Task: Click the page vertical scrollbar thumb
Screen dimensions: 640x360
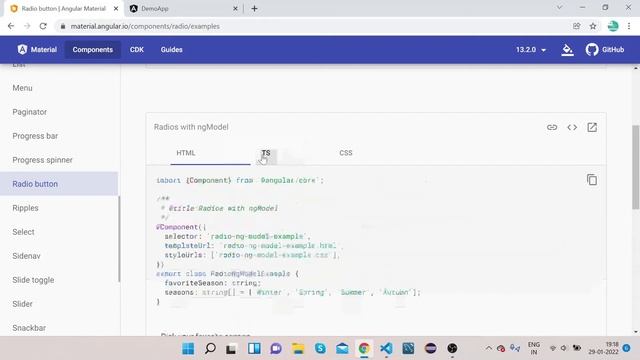Action: 636,167
